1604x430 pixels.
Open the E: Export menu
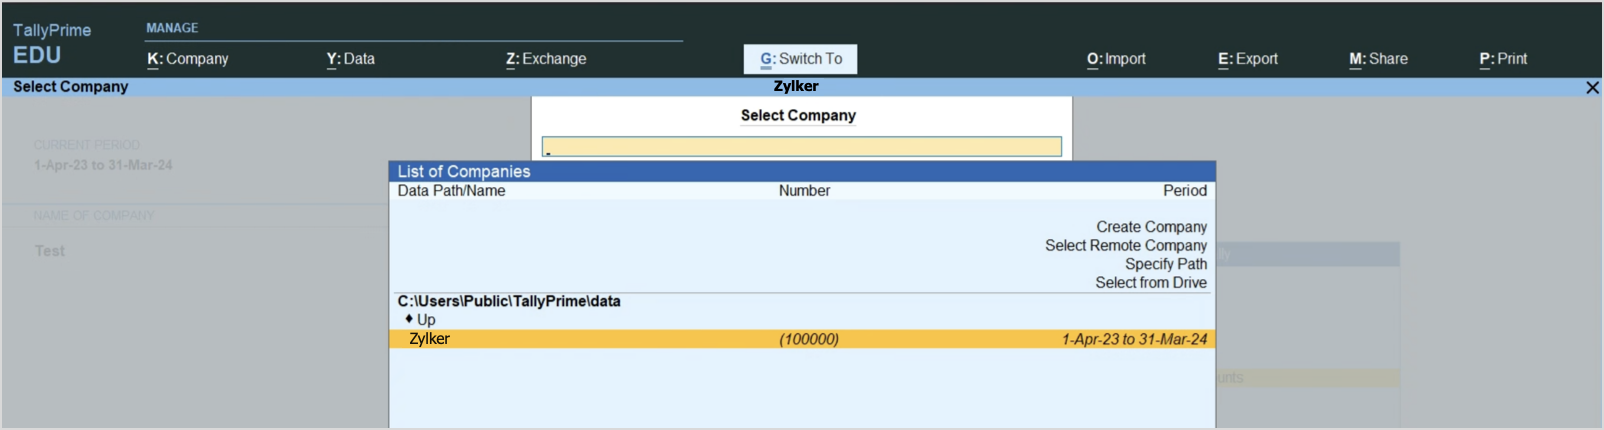coord(1247,59)
